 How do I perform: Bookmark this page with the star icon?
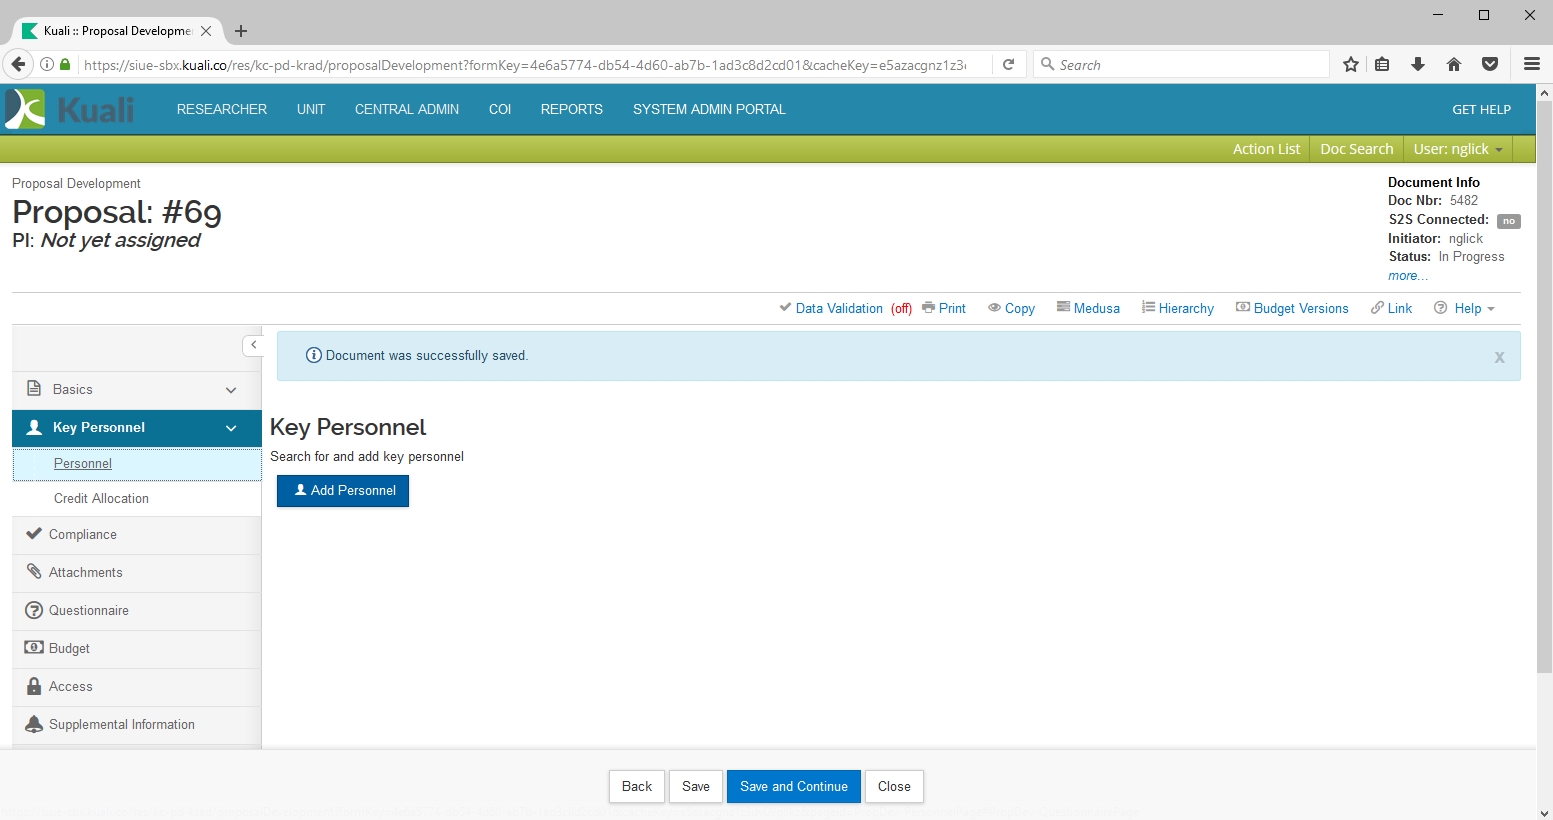click(x=1351, y=65)
